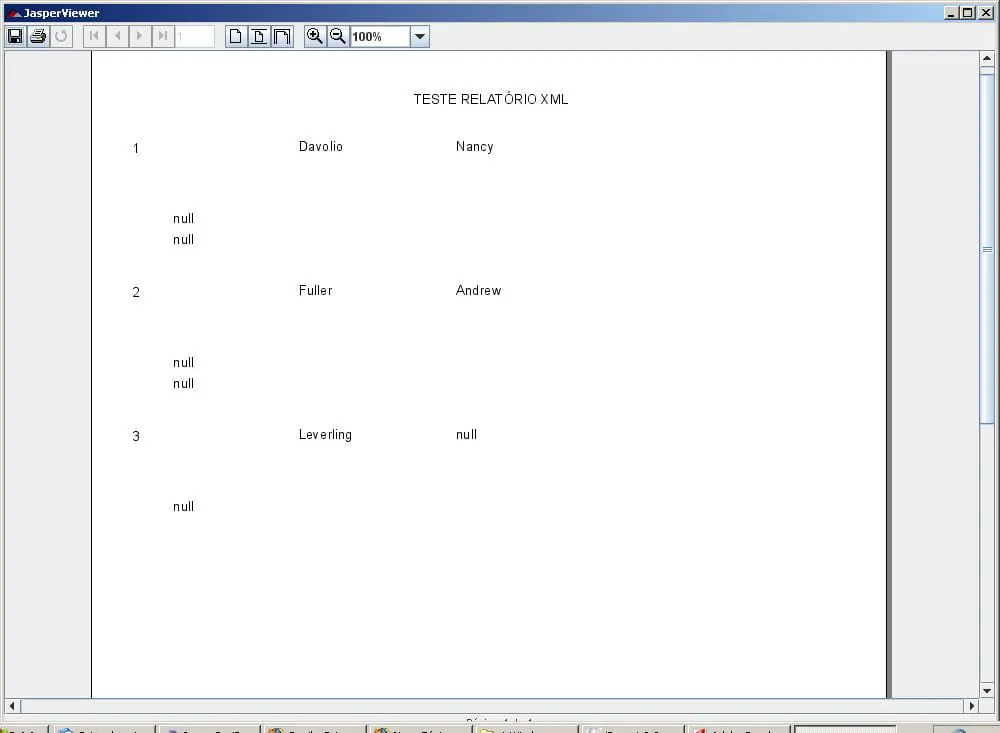1000x733 pixels.
Task: Click the name Davolio
Action: [321, 146]
